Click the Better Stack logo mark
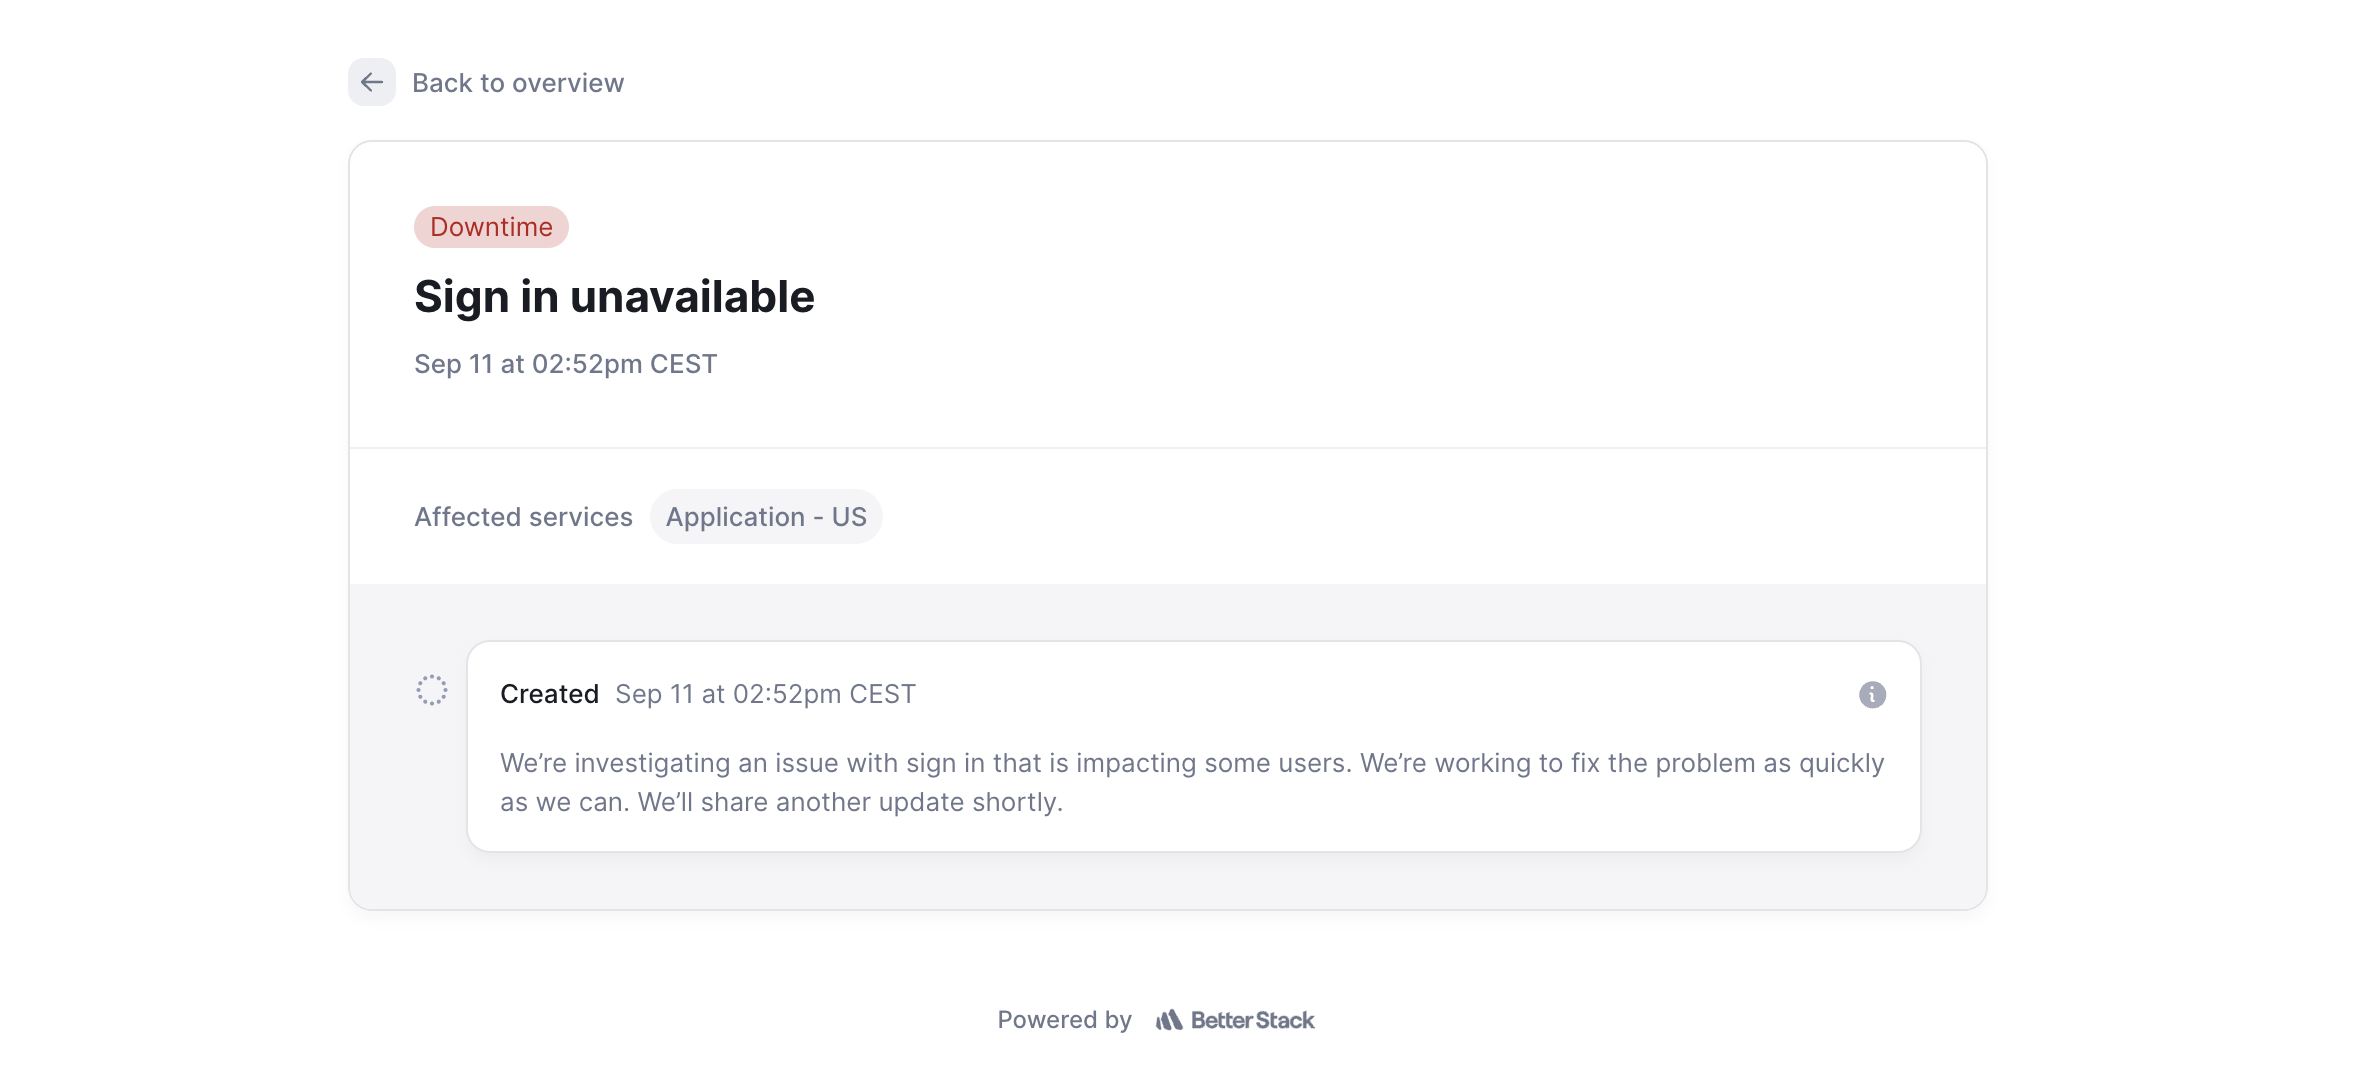This screenshot has width=2354, height=1084. pos(1169,1020)
